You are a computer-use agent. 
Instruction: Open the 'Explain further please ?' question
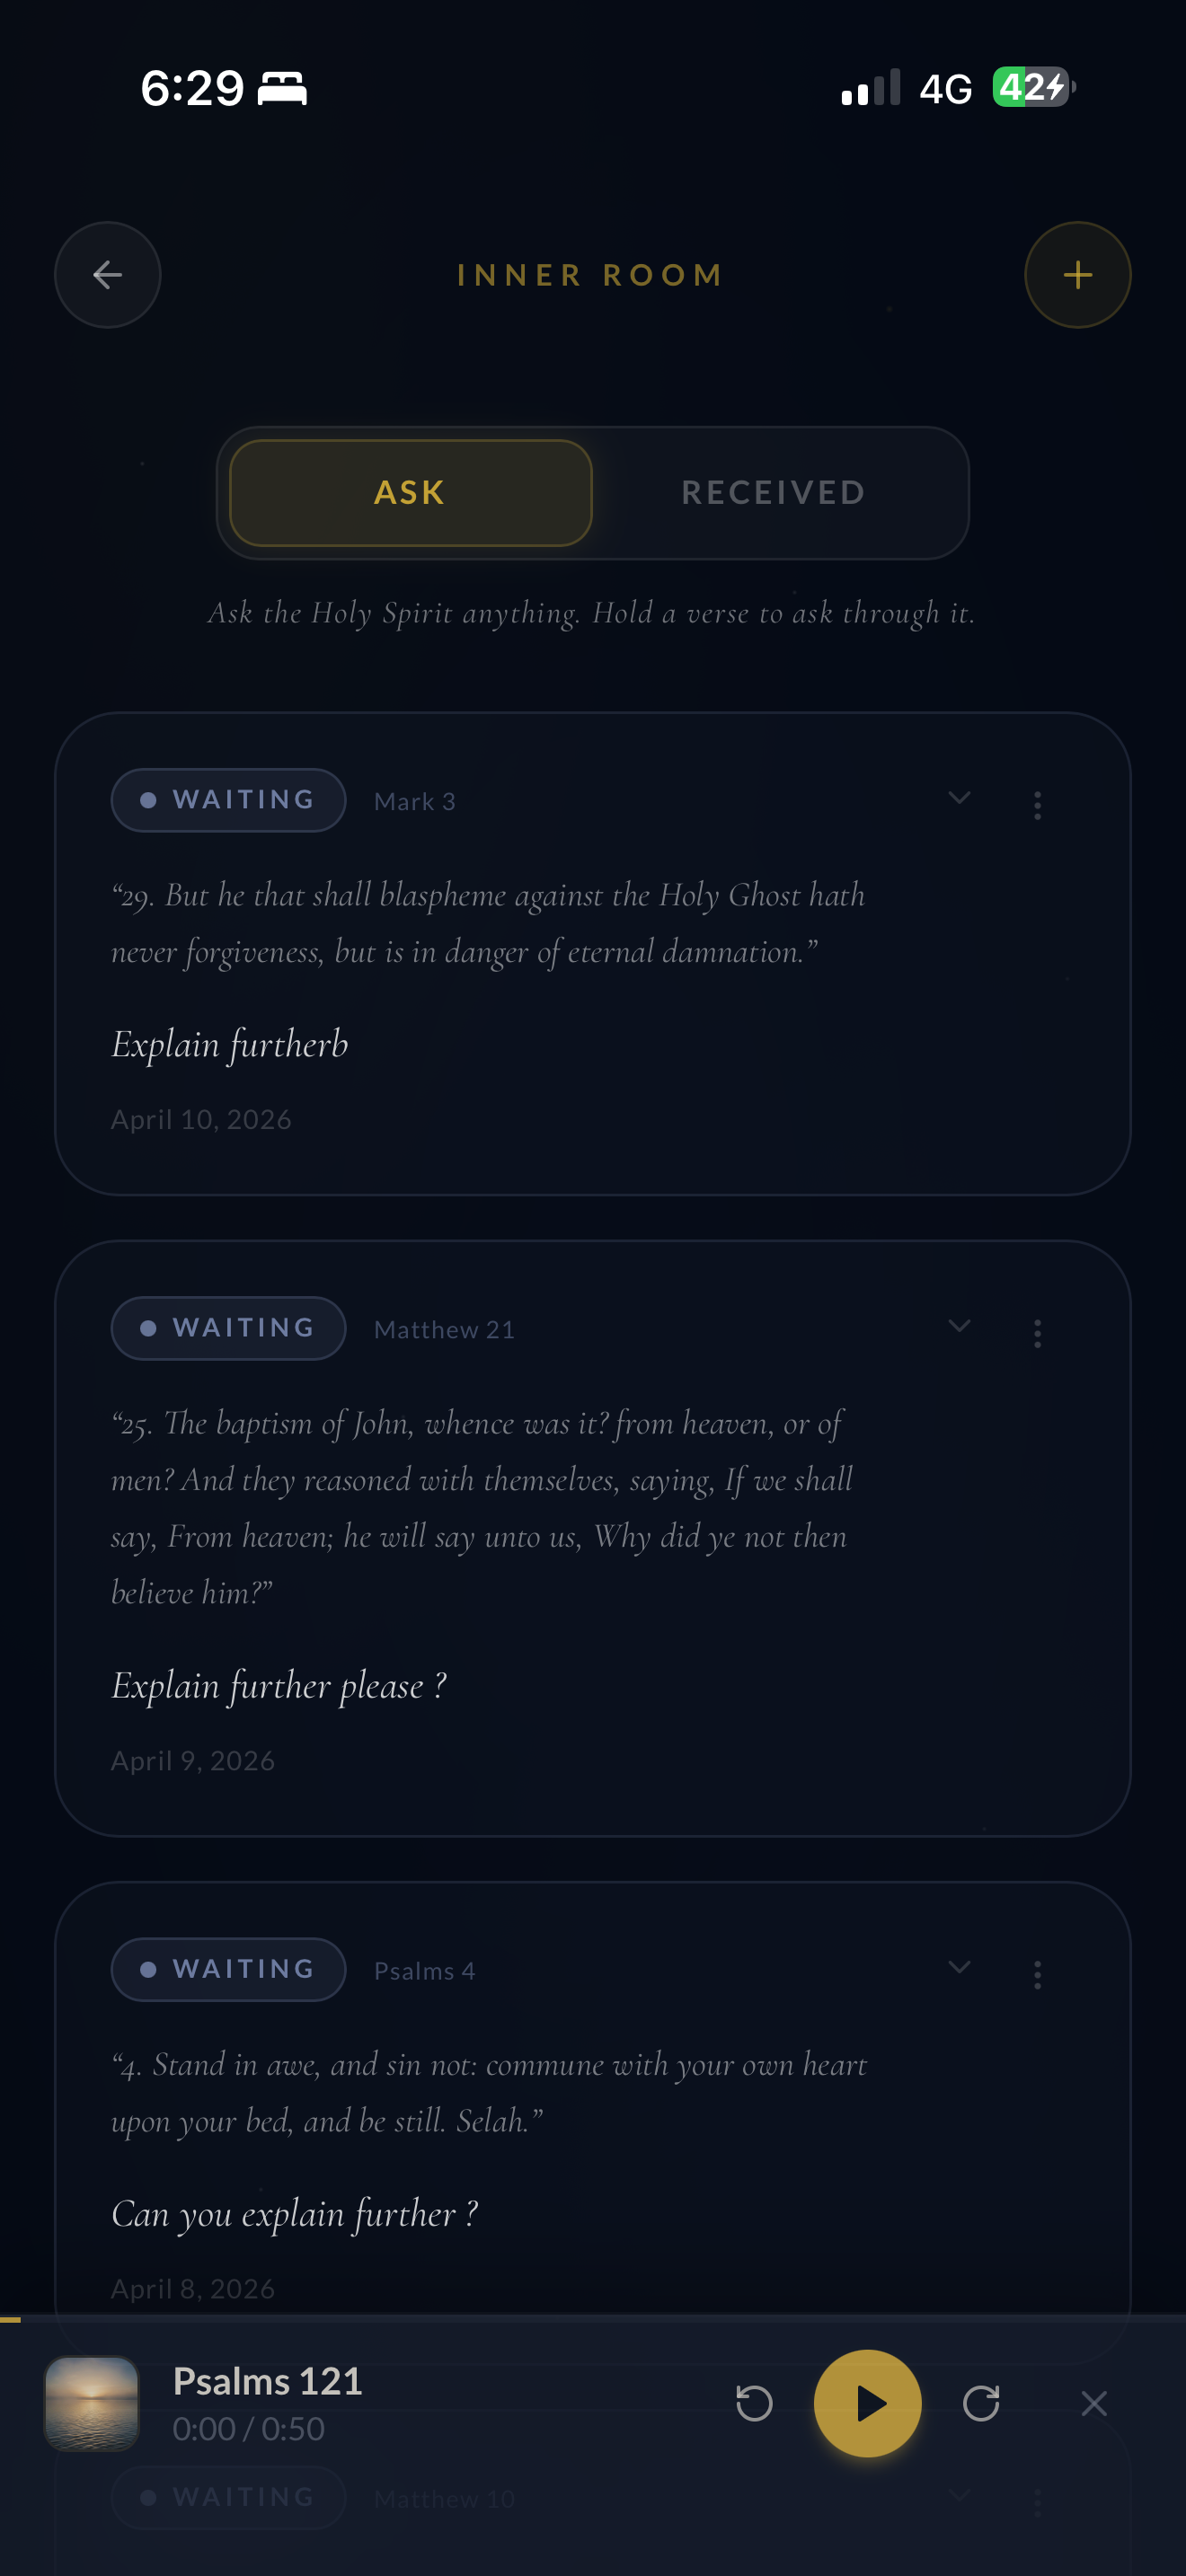pos(279,1686)
